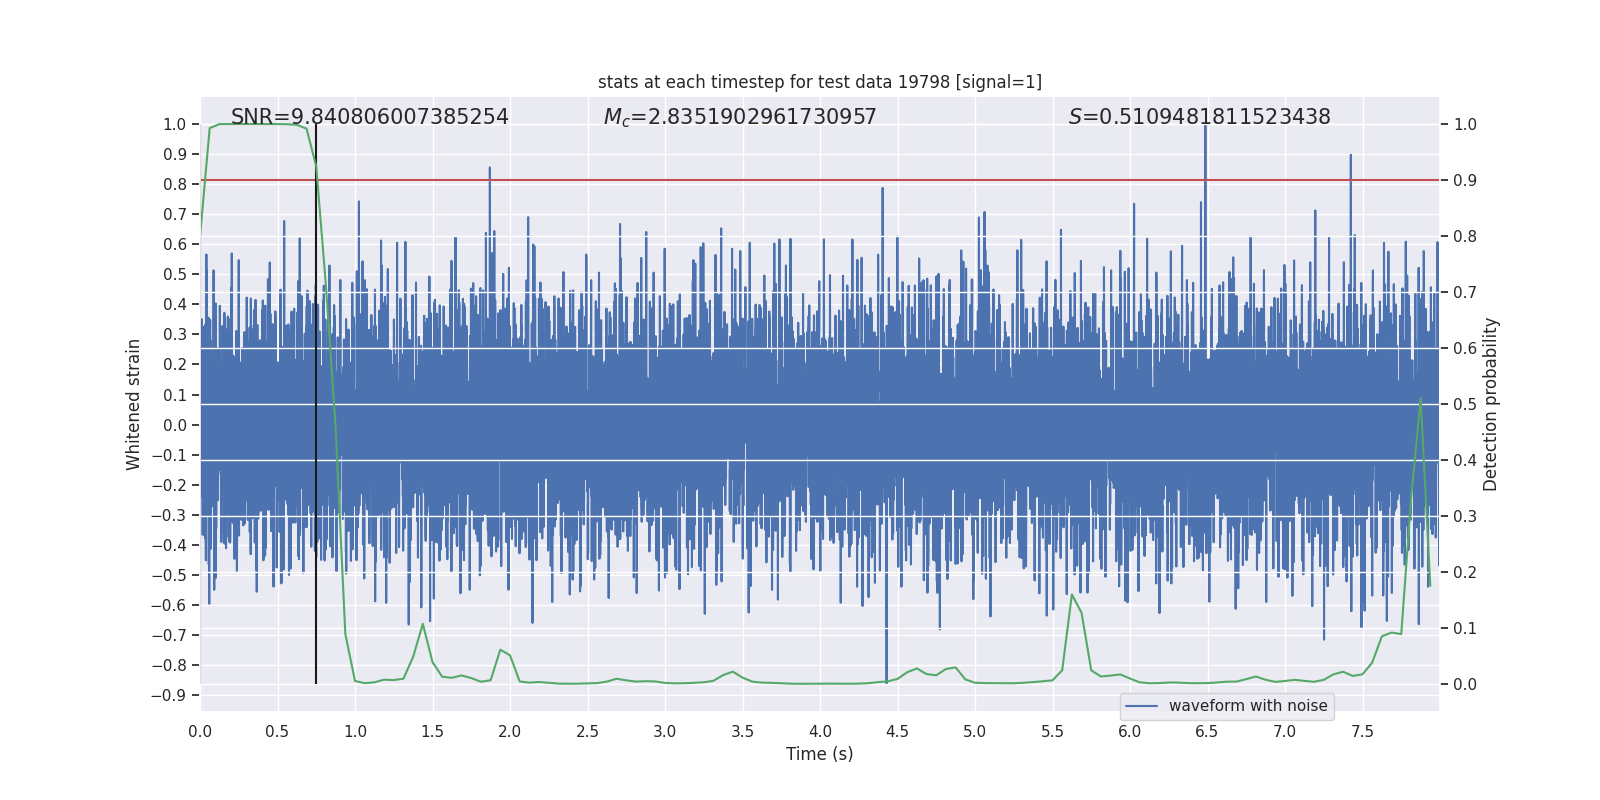Click the blue line sample in the legend

[x=1141, y=706]
